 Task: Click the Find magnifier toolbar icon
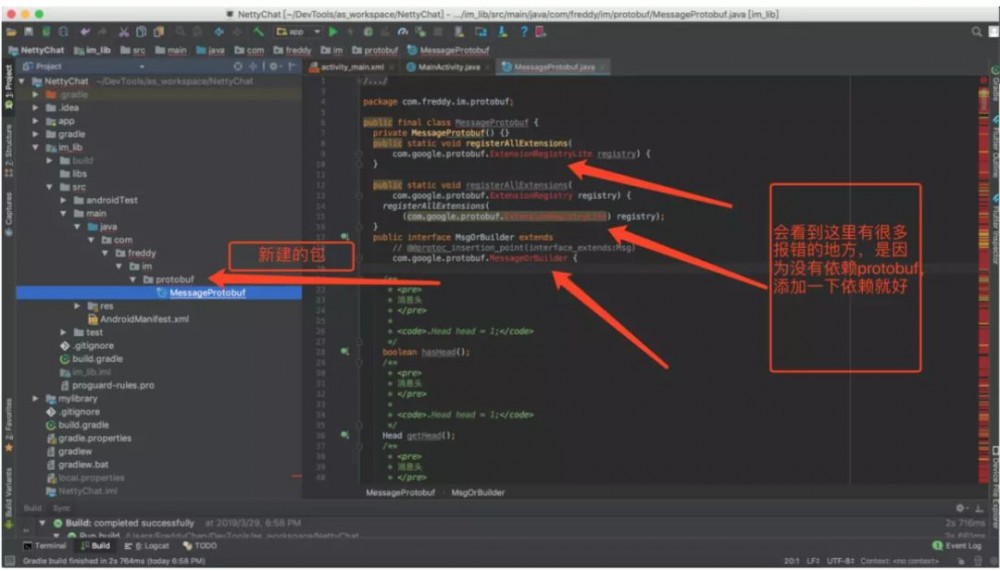click(x=179, y=32)
